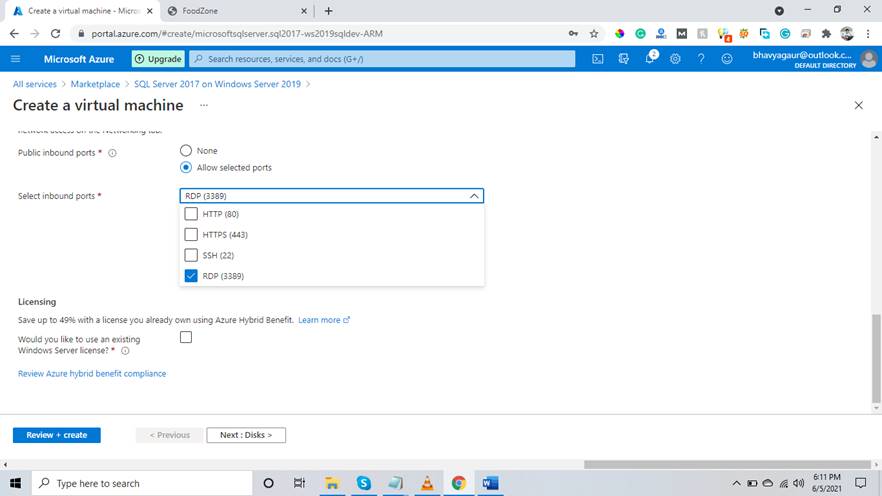Uncheck the RDP (3389) port option
Image resolution: width=882 pixels, height=496 pixels.
pos(191,276)
